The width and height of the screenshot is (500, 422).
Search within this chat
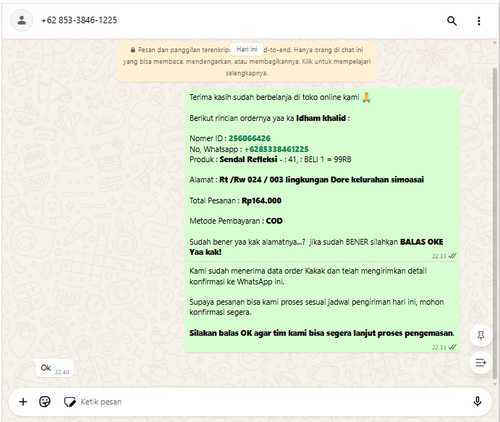click(452, 21)
